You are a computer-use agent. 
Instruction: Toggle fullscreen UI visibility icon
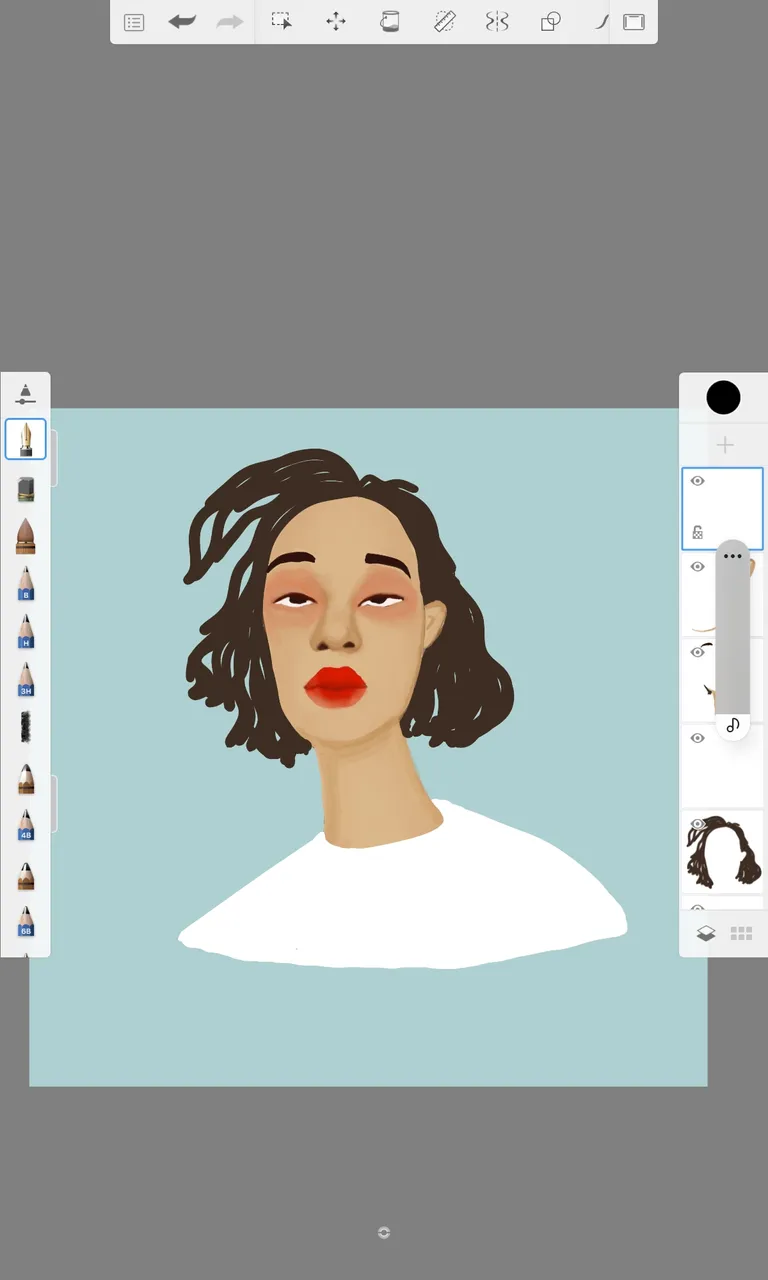[x=634, y=21]
